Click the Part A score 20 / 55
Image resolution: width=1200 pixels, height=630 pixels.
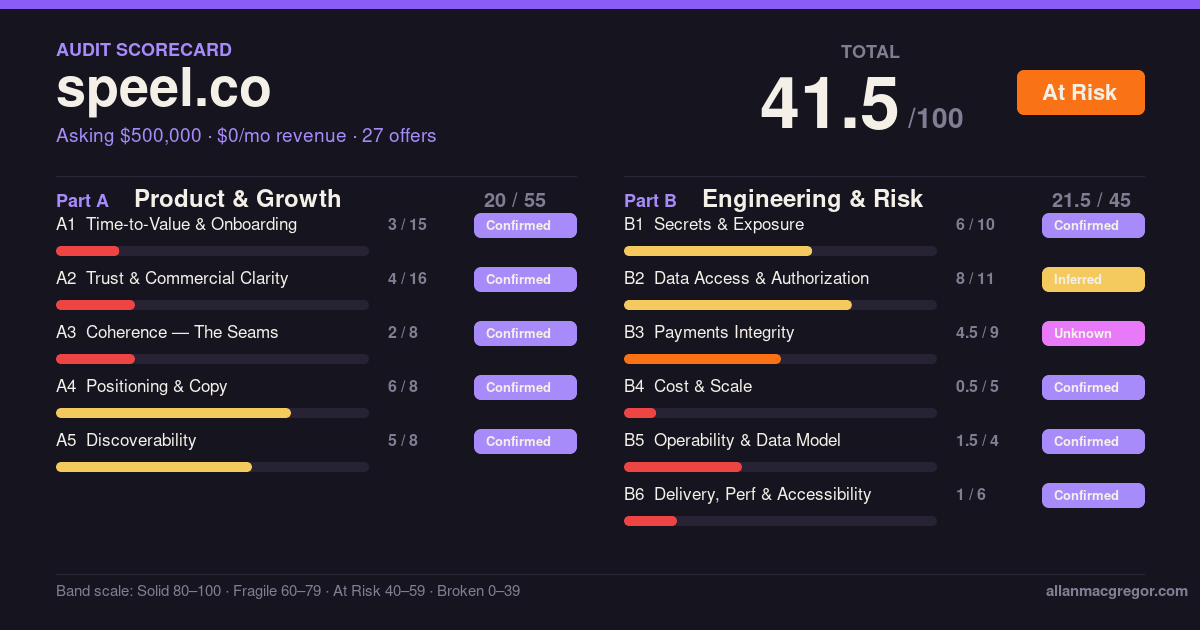pos(515,200)
